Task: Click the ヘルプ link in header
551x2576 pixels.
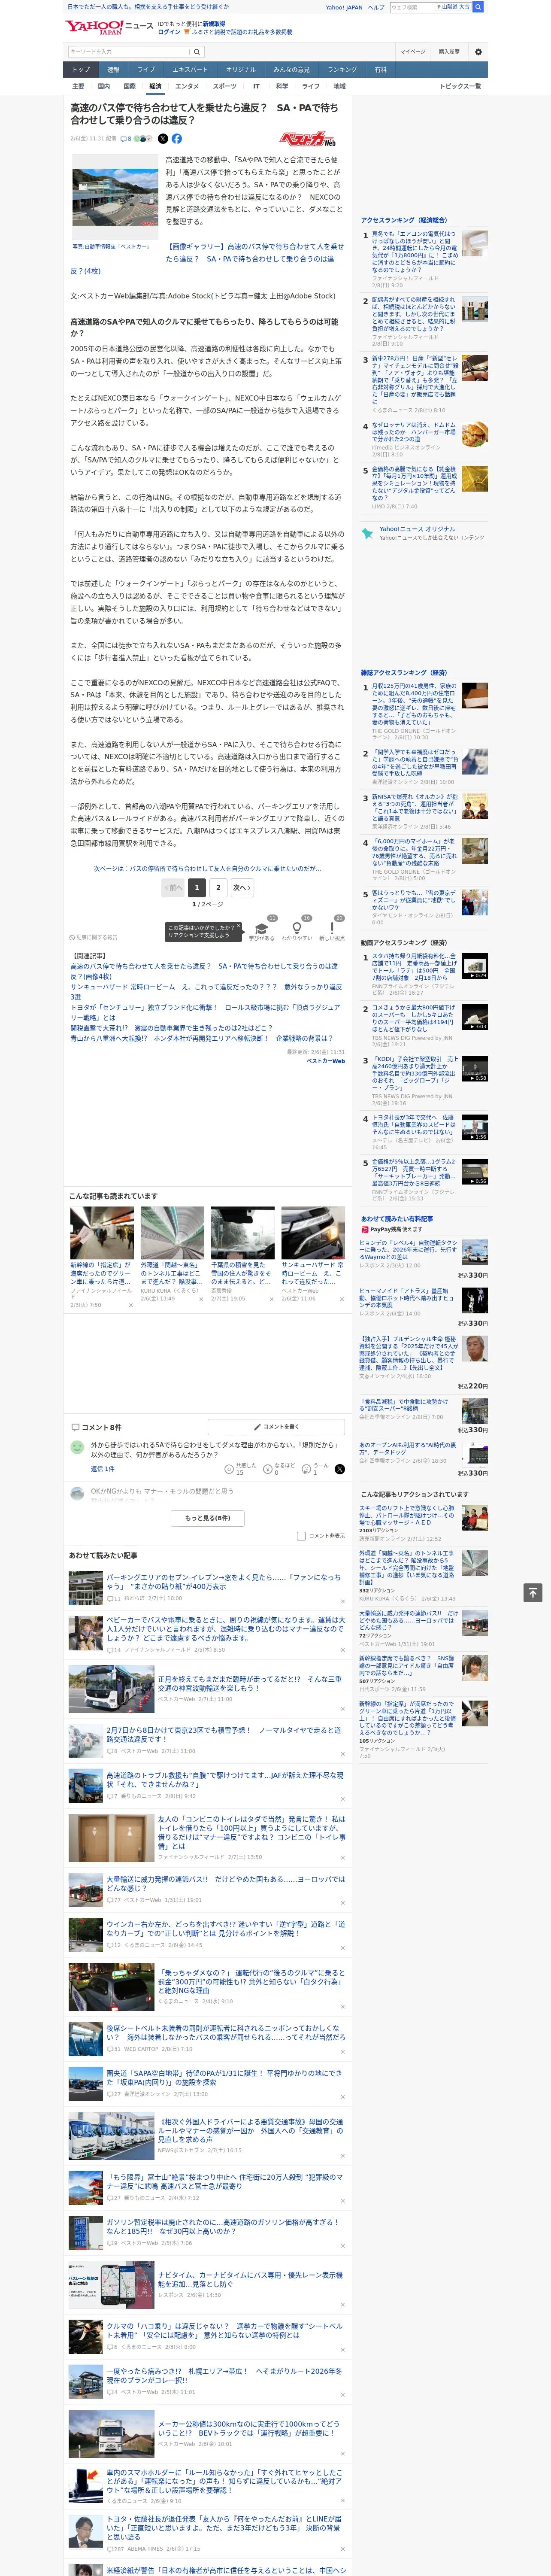Action: point(375,7)
